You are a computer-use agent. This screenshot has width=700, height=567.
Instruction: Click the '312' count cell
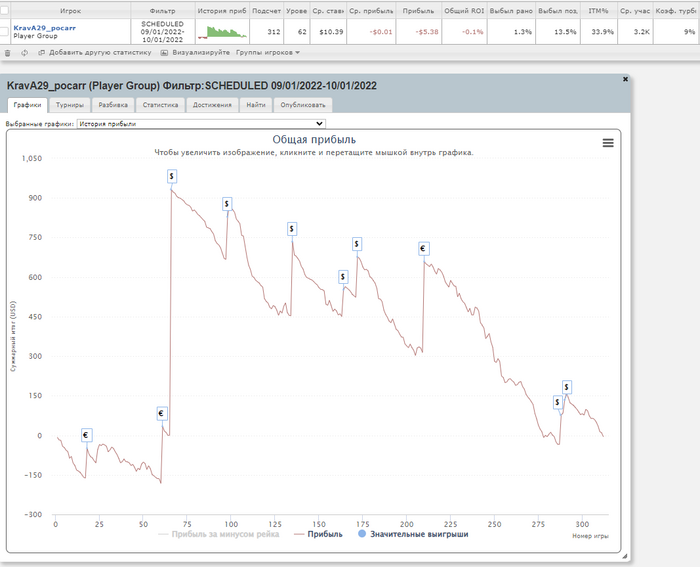point(266,32)
